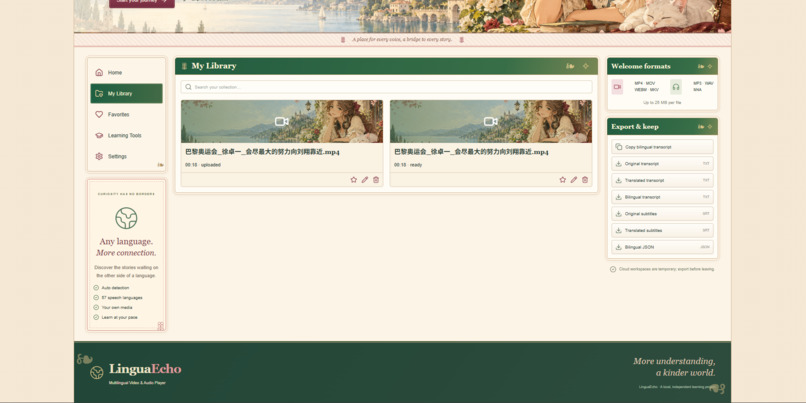This screenshot has height=403, width=806.
Task: Open the thumbnail of the 'uploaded' video card
Action: [x=282, y=121]
